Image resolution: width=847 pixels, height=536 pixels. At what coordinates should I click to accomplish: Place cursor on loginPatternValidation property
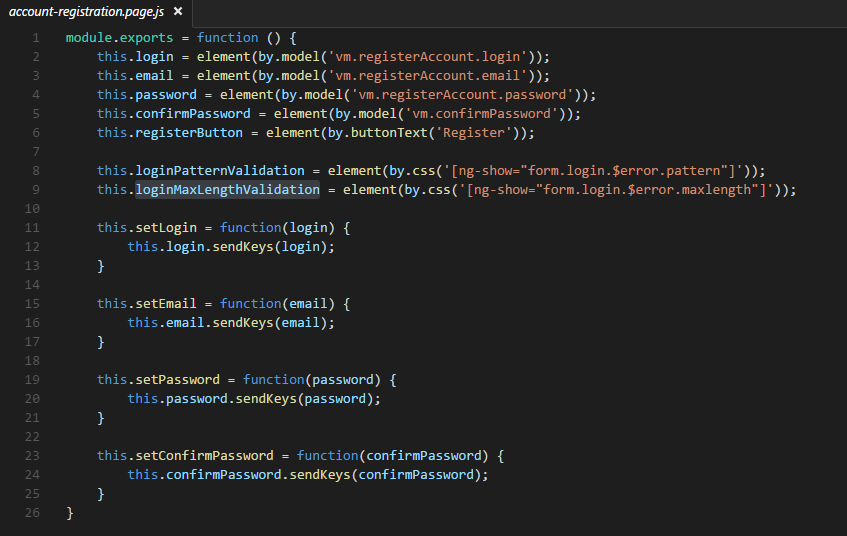tap(220, 171)
